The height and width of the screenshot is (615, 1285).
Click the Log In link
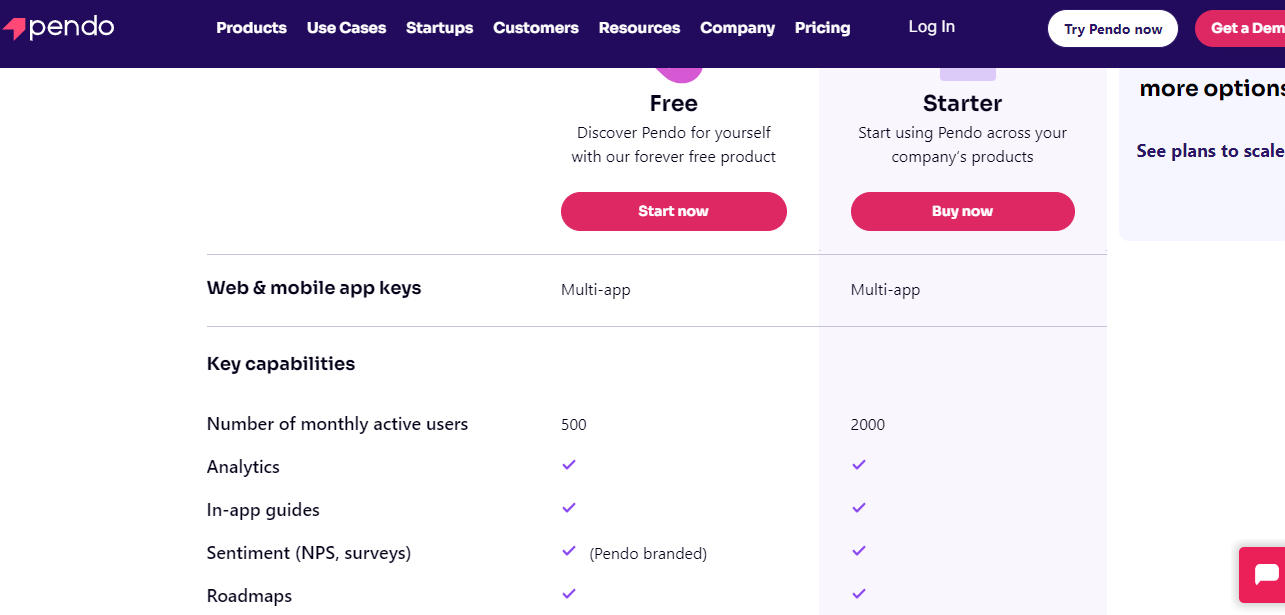(931, 27)
